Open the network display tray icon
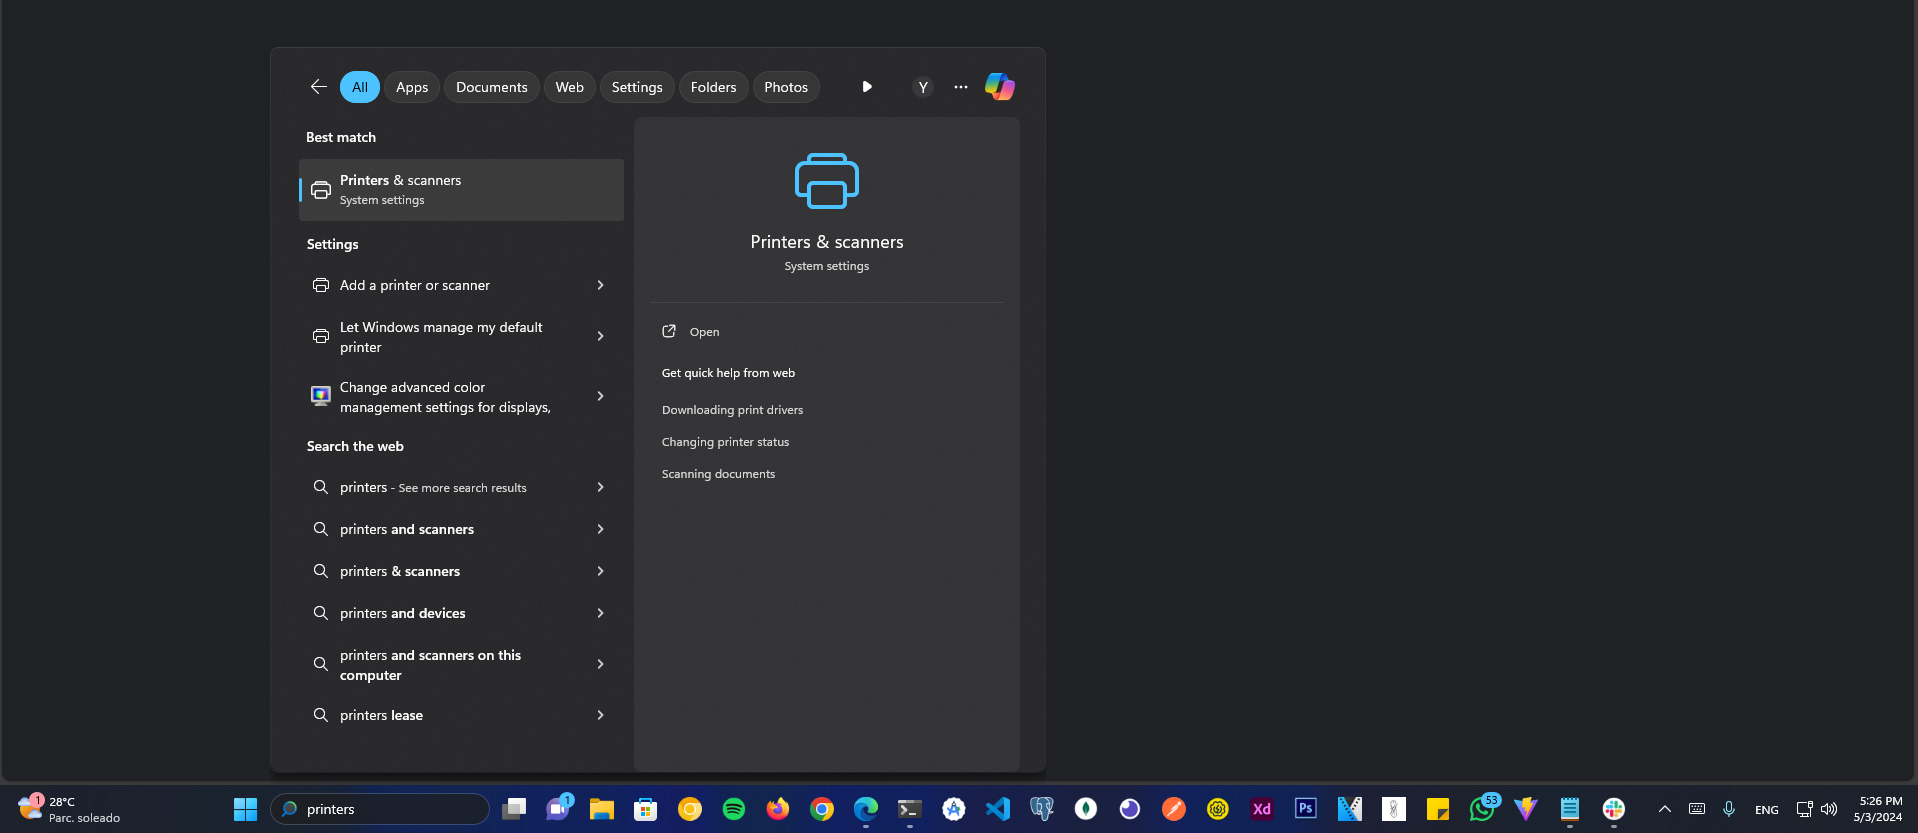Viewport: 1918px width, 833px height. pyautogui.click(x=1804, y=809)
